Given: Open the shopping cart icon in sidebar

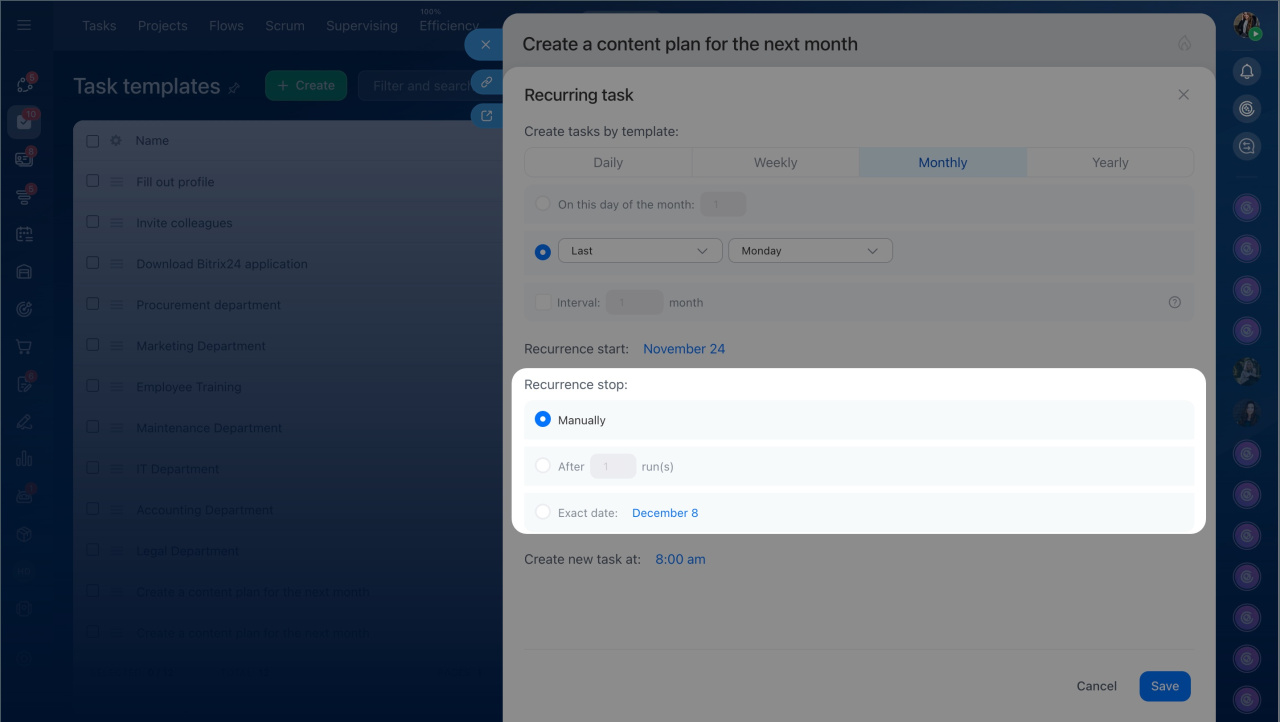Looking at the screenshot, I should 24,347.
